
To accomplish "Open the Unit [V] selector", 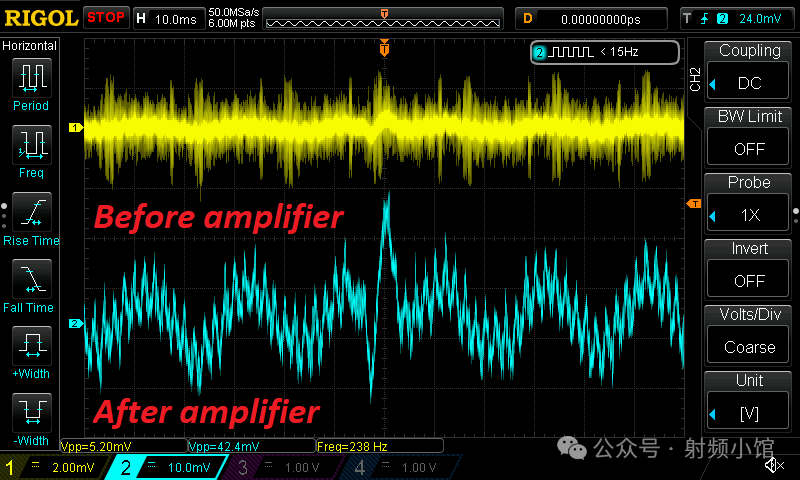I will point(749,398).
